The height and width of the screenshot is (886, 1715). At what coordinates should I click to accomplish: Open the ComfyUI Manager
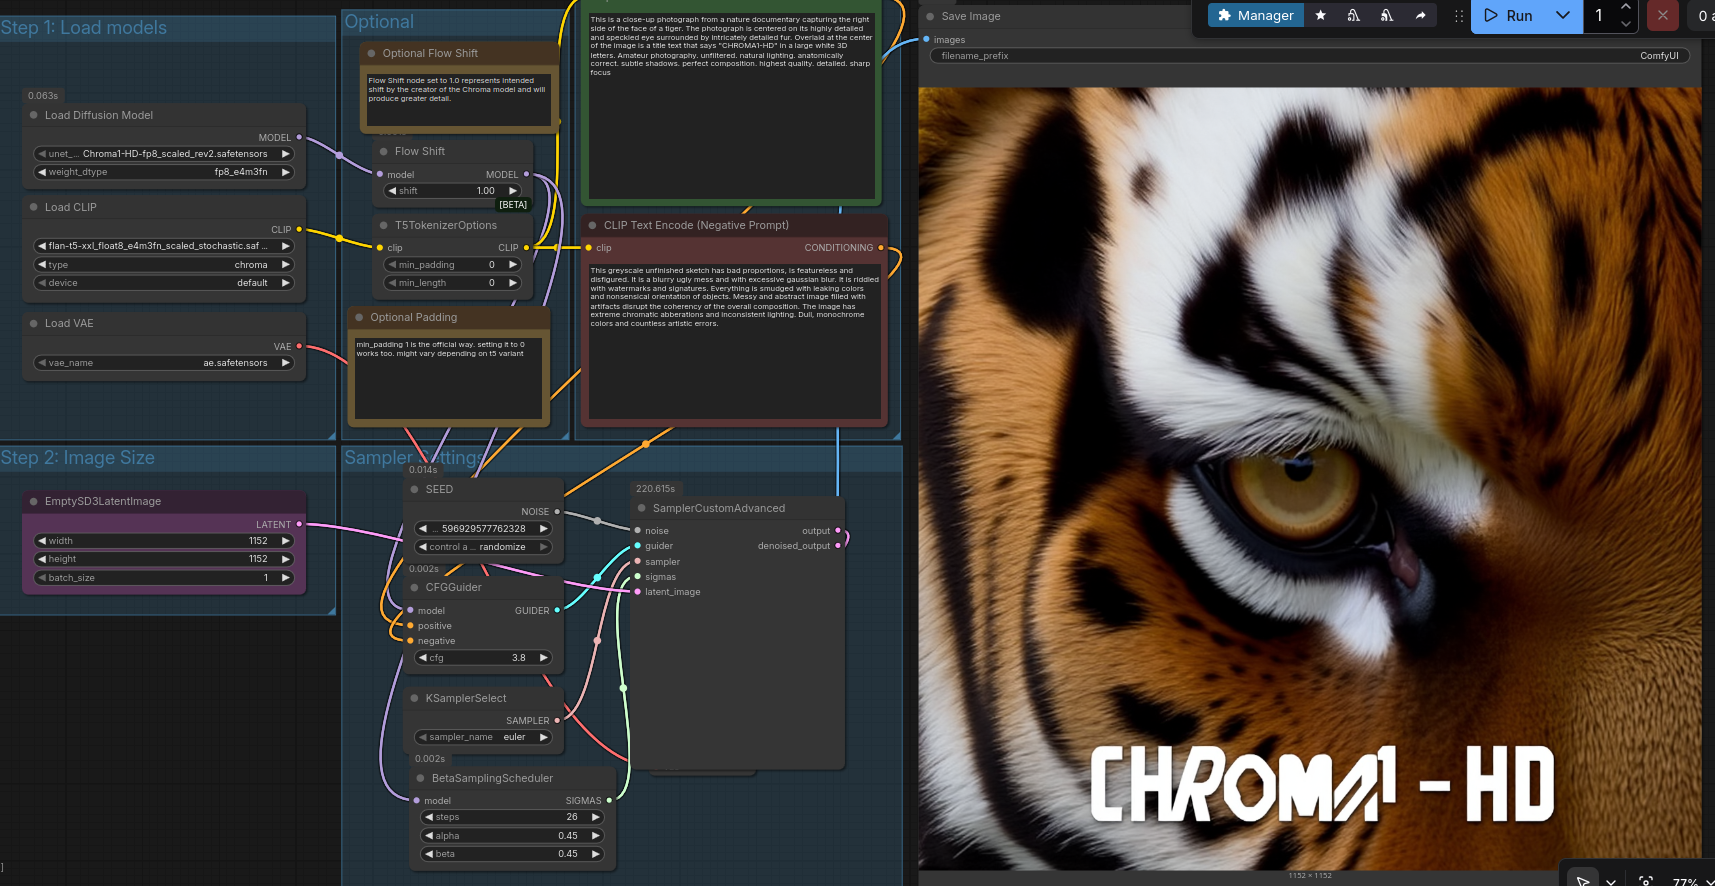(x=1256, y=15)
